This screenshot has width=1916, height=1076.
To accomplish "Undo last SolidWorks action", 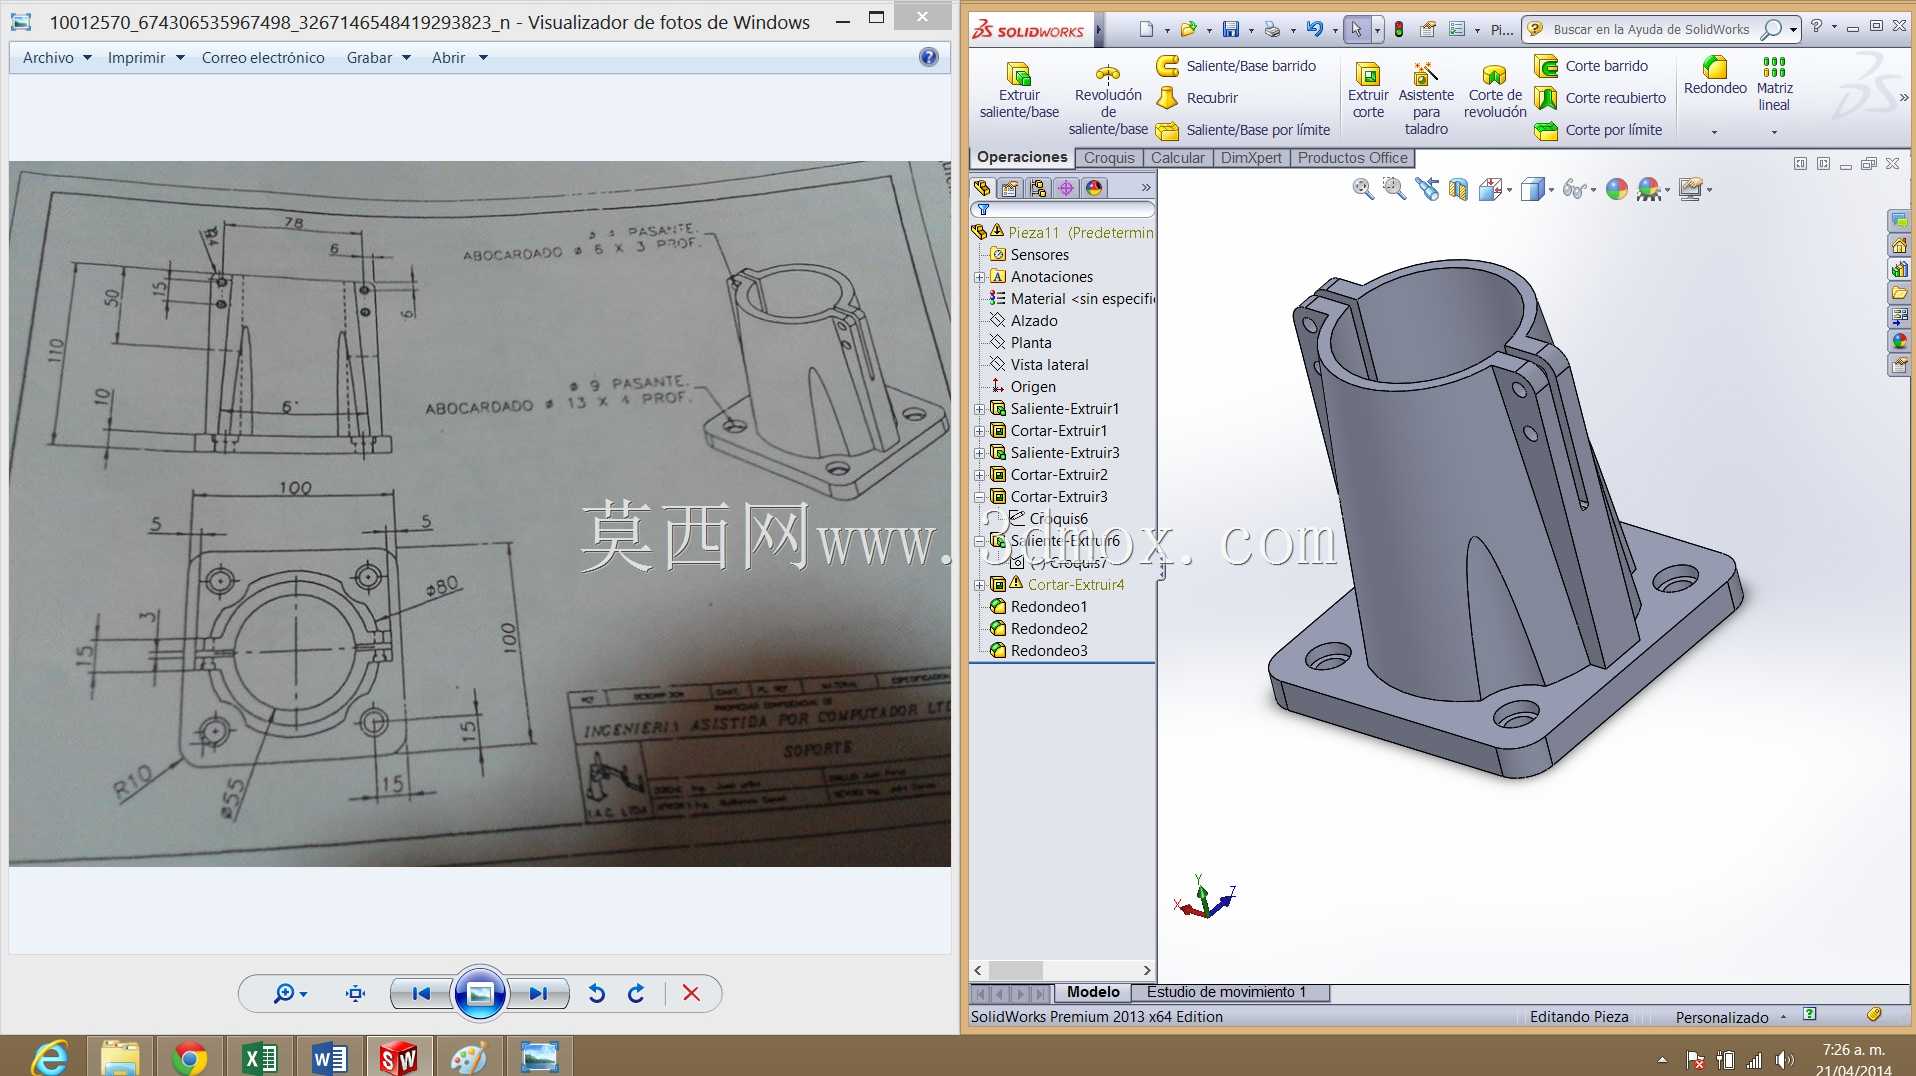I will [x=1314, y=29].
